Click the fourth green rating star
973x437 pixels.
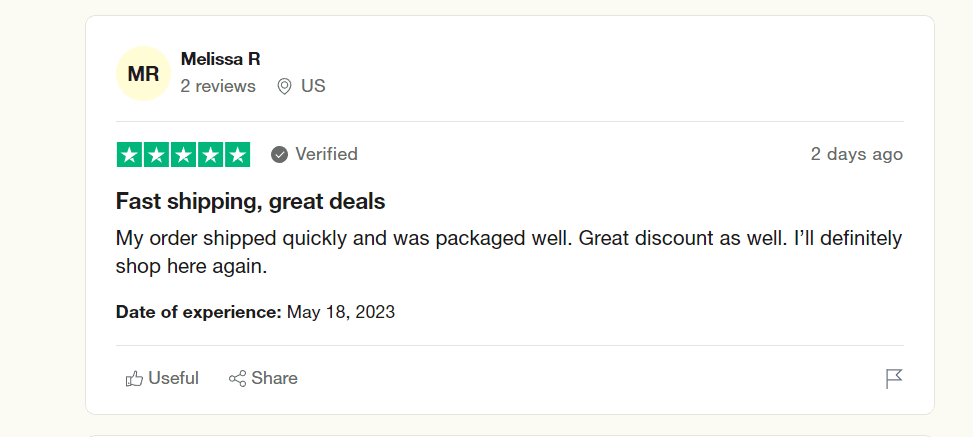(x=210, y=154)
